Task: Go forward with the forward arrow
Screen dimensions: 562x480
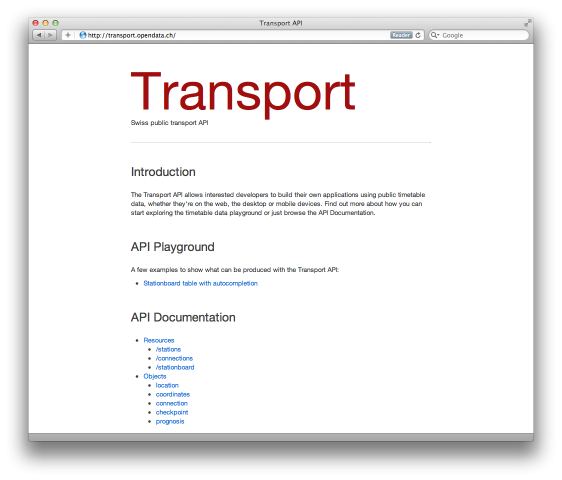Action: [x=51, y=35]
